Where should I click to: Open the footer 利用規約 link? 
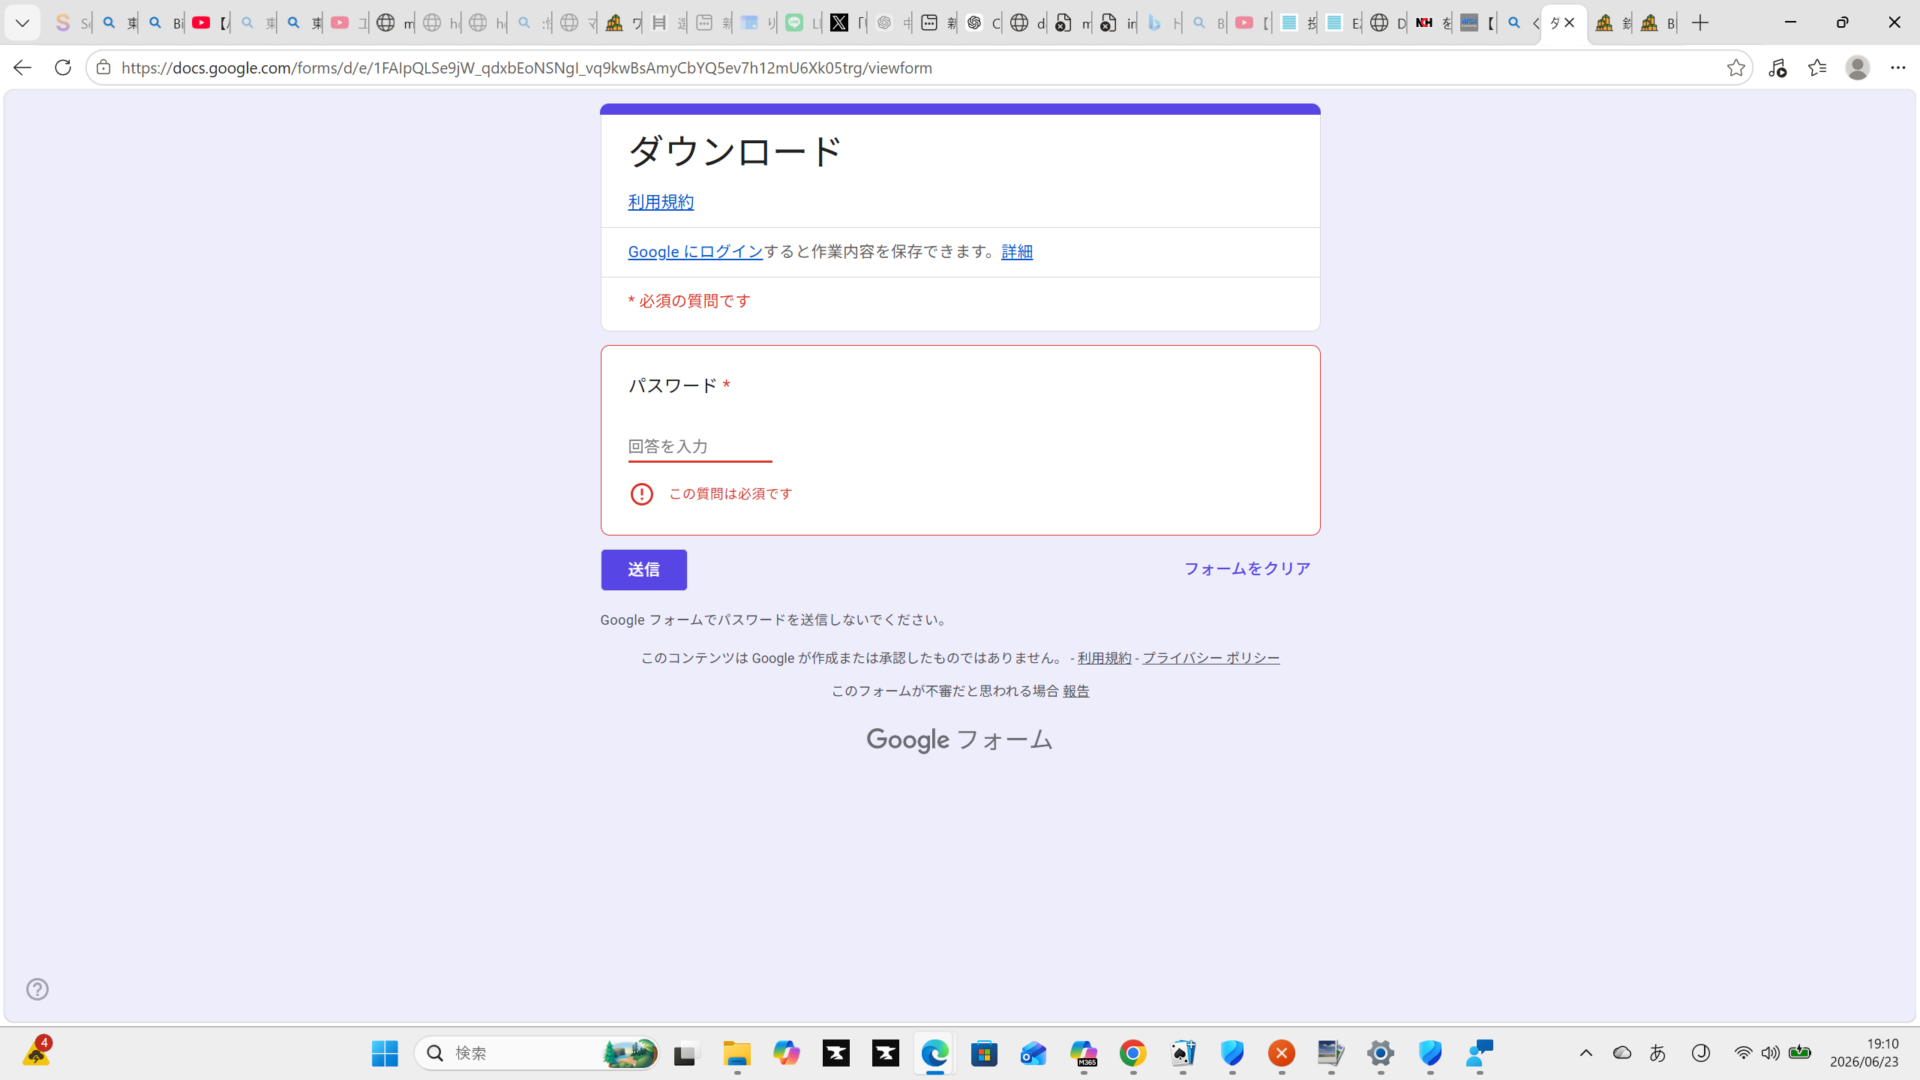pos(1104,658)
